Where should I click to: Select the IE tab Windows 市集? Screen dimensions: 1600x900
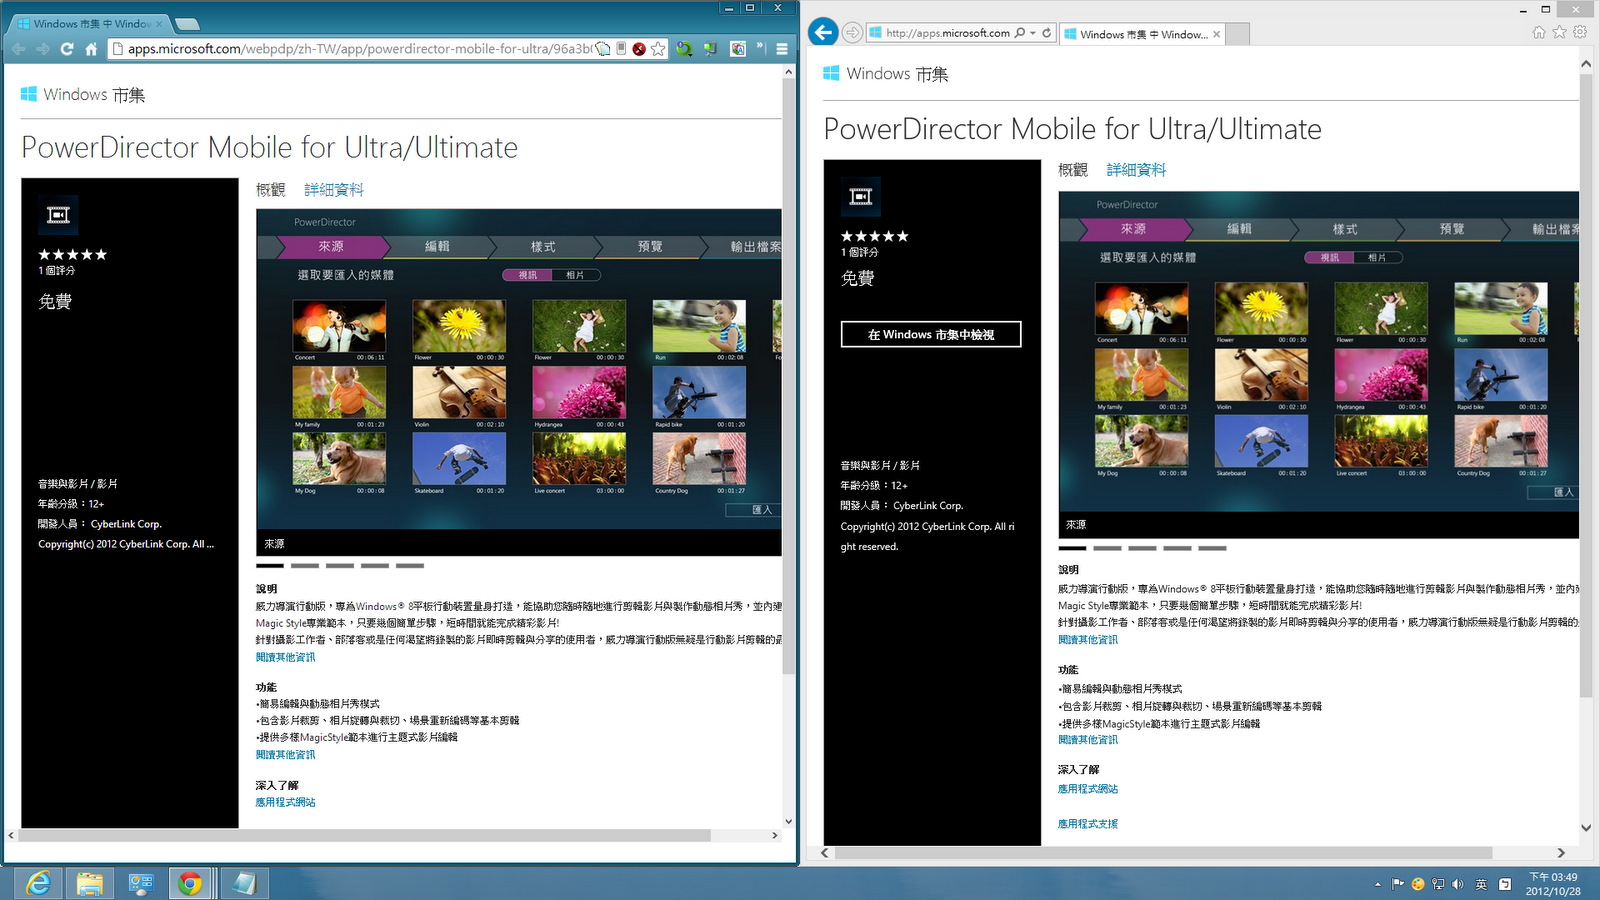1143,34
